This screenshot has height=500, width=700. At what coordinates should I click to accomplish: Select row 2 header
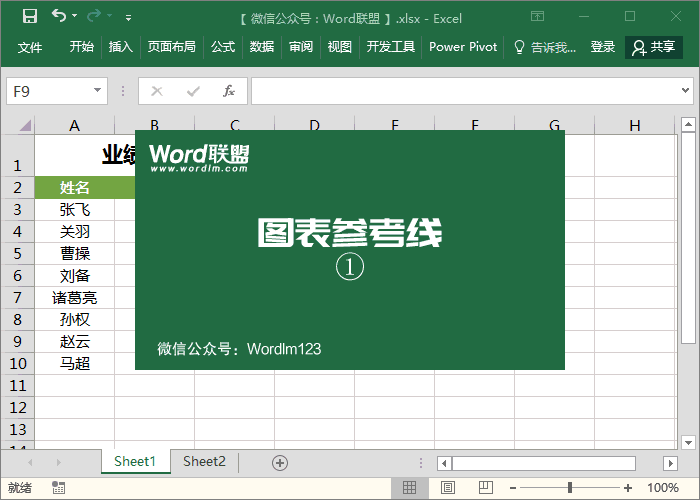pyautogui.click(x=17, y=188)
